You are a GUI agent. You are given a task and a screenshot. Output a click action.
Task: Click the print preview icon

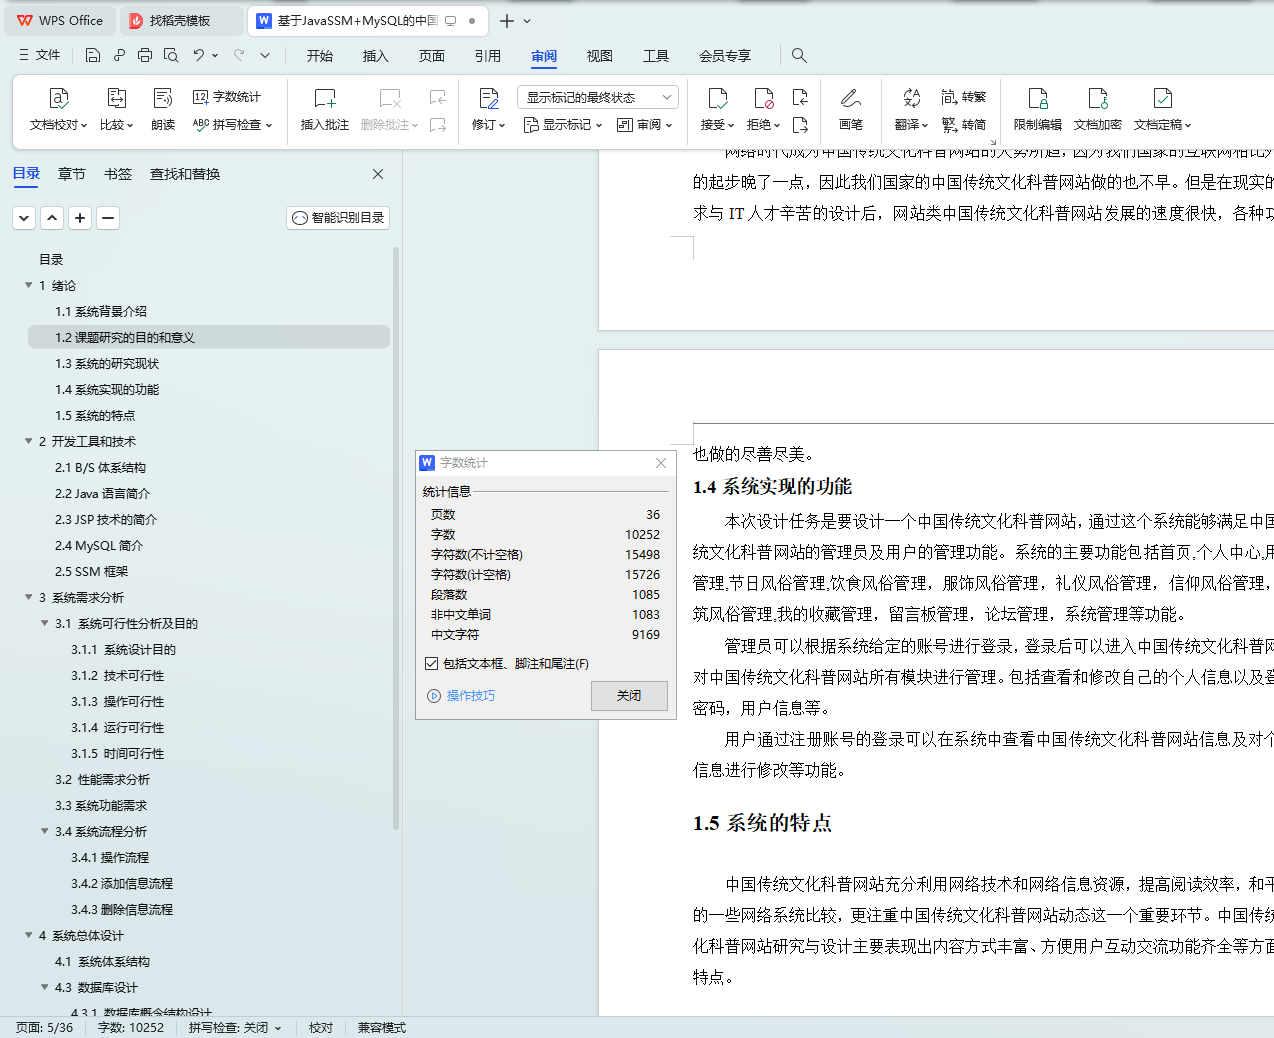(x=171, y=55)
